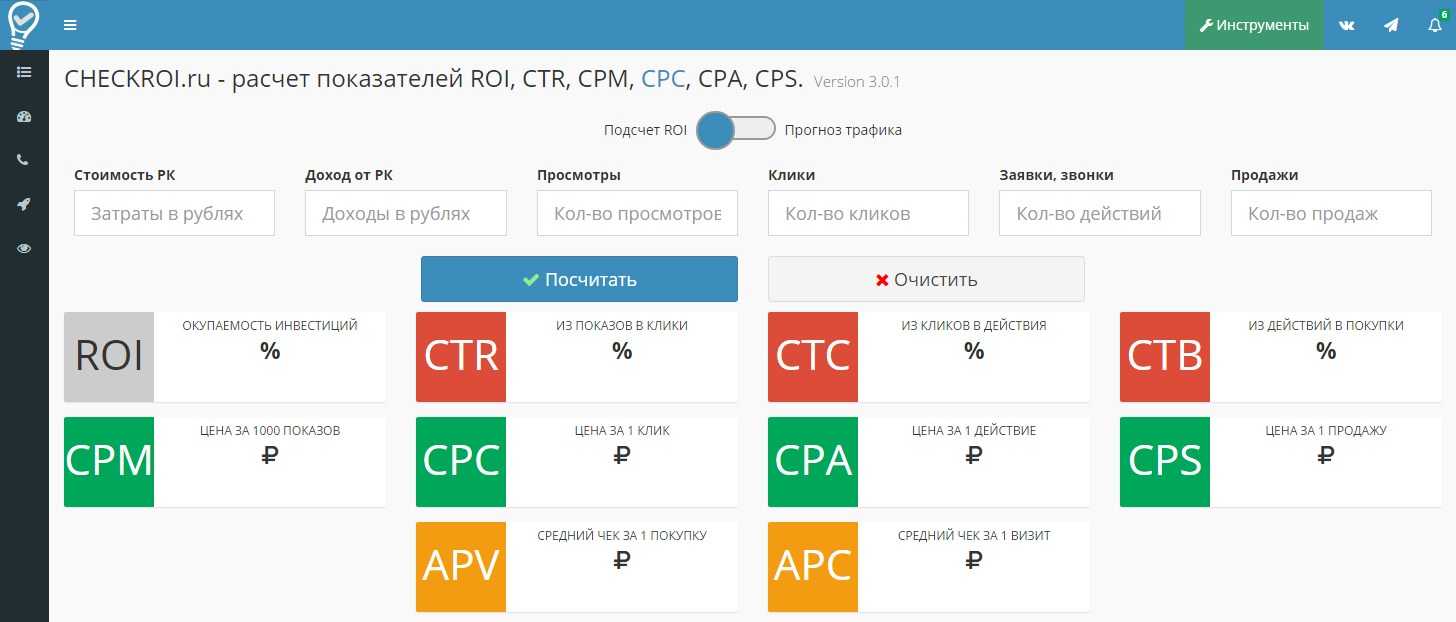Click the gray ROI tile

pos(109,357)
